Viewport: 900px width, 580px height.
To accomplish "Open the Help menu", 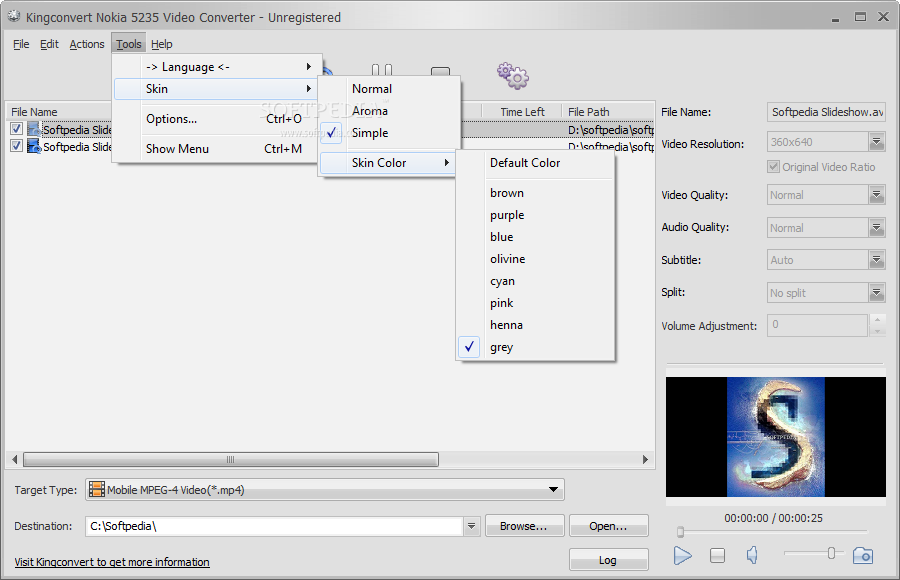I will point(161,44).
